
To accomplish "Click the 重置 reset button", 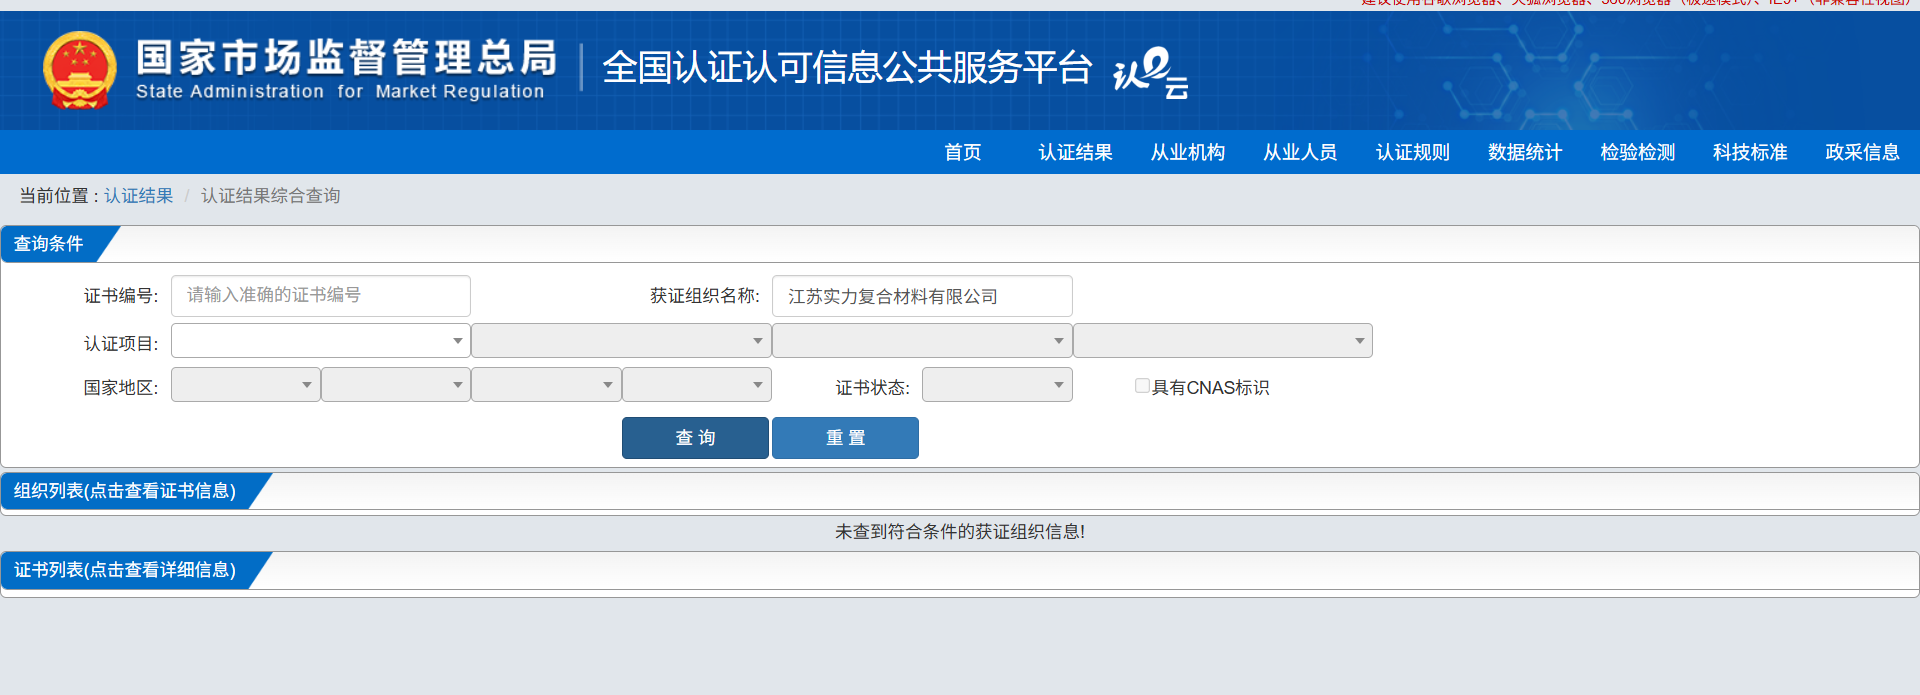I will tap(845, 438).
